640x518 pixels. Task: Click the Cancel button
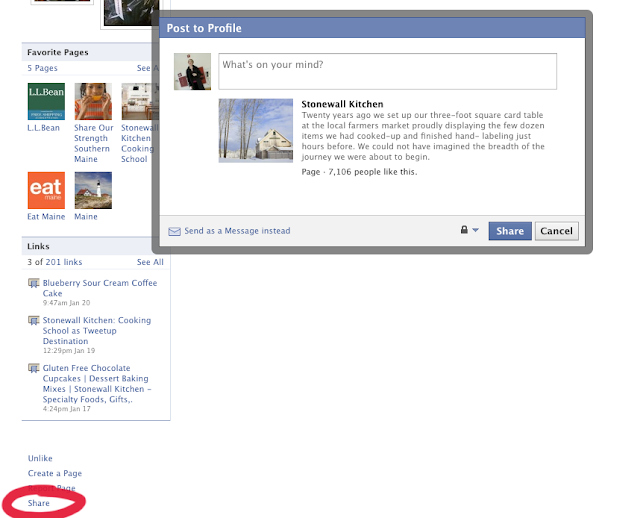pyautogui.click(x=556, y=231)
